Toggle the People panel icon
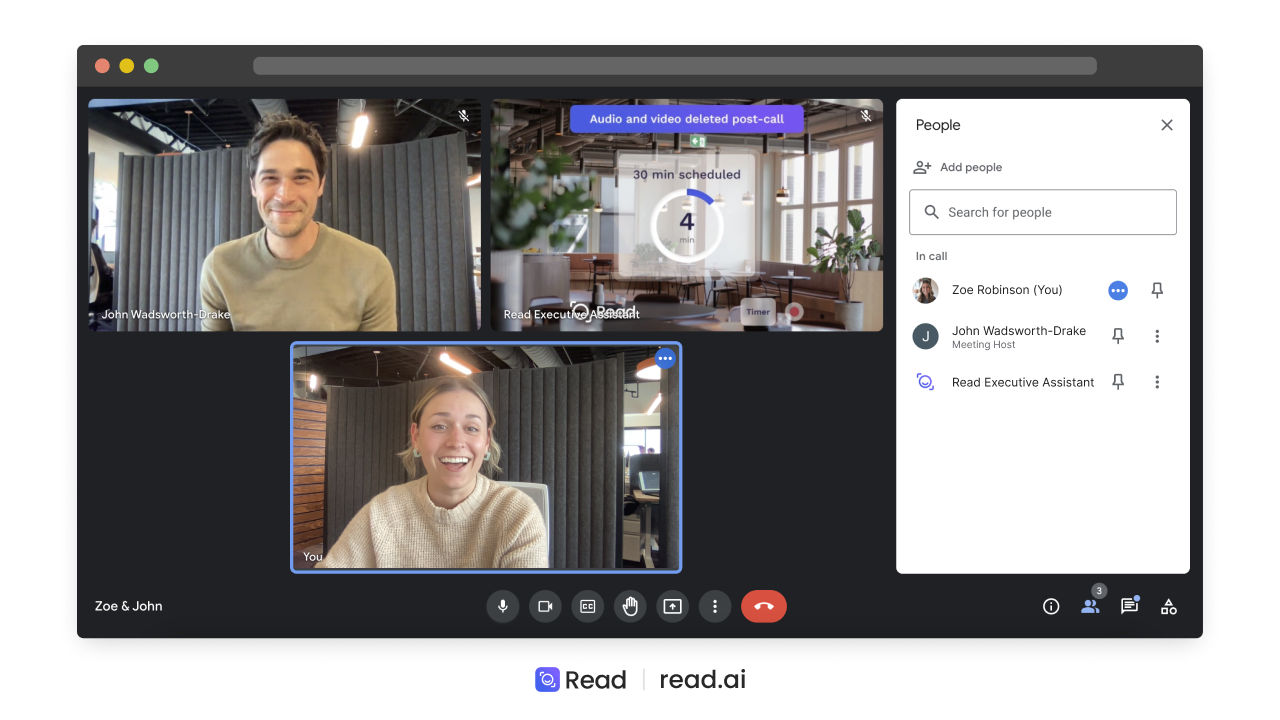This screenshot has width=1280, height=720. click(1090, 606)
